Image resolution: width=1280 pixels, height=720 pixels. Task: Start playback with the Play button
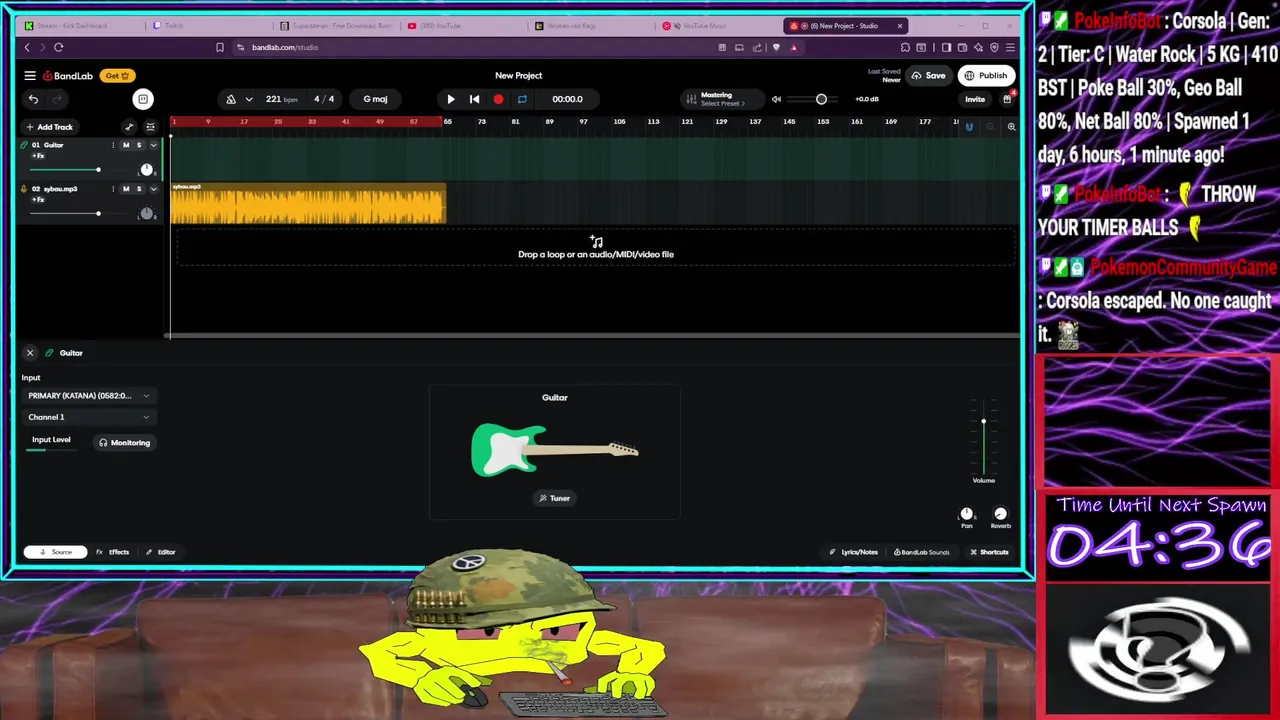point(450,99)
